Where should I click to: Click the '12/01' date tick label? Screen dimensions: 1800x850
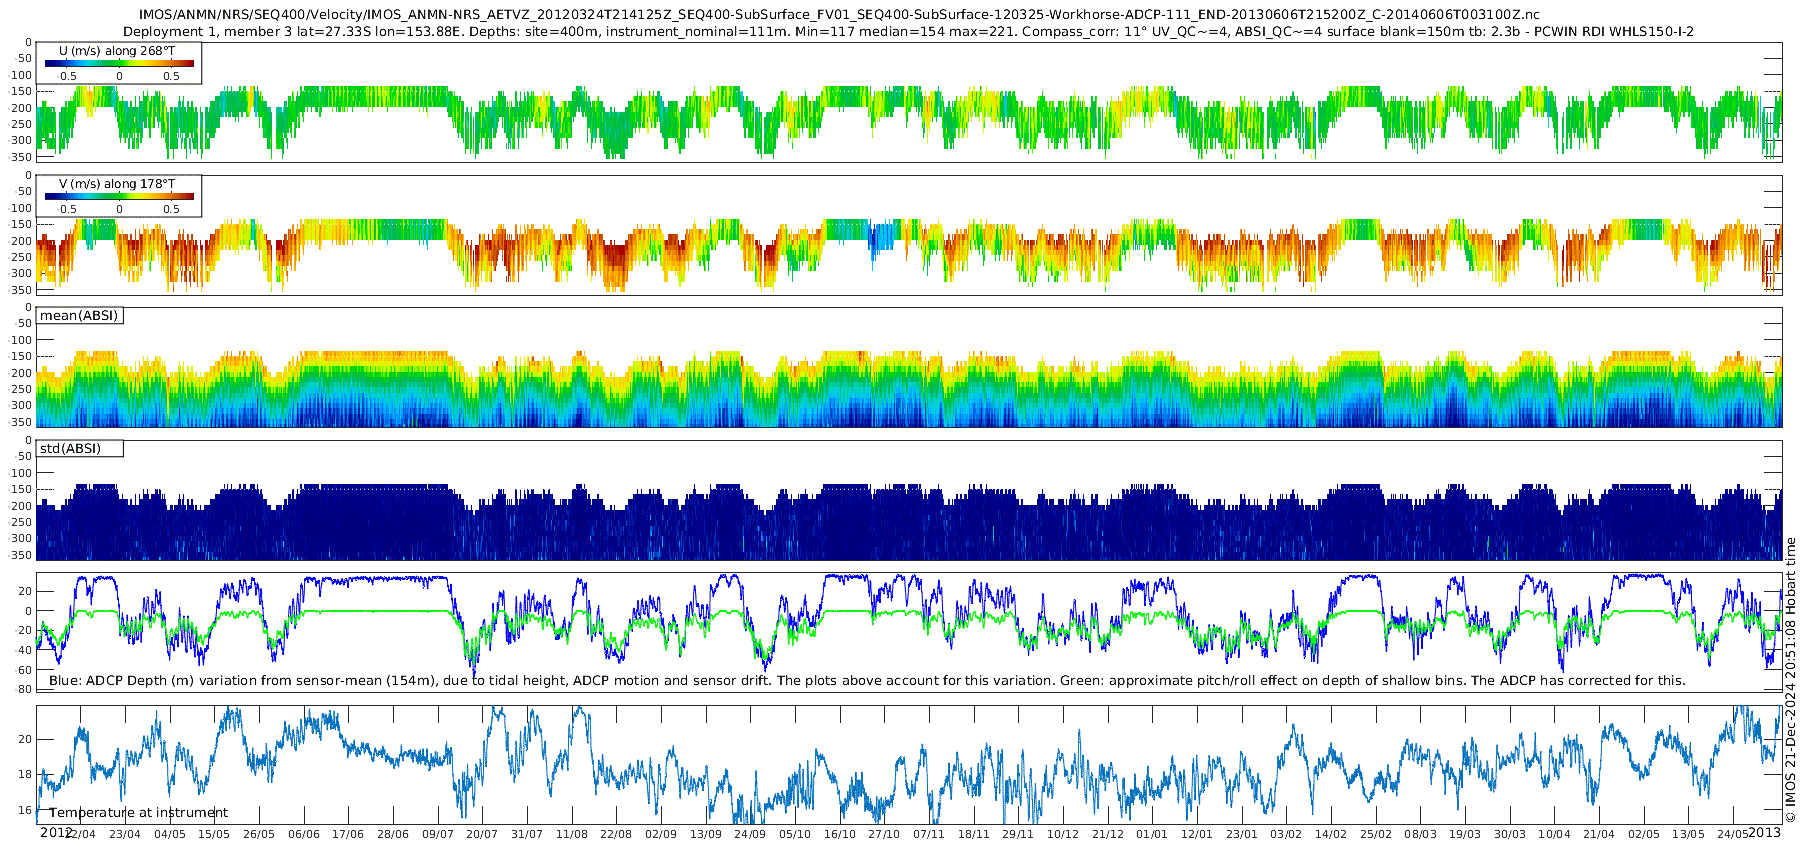pos(1197,834)
